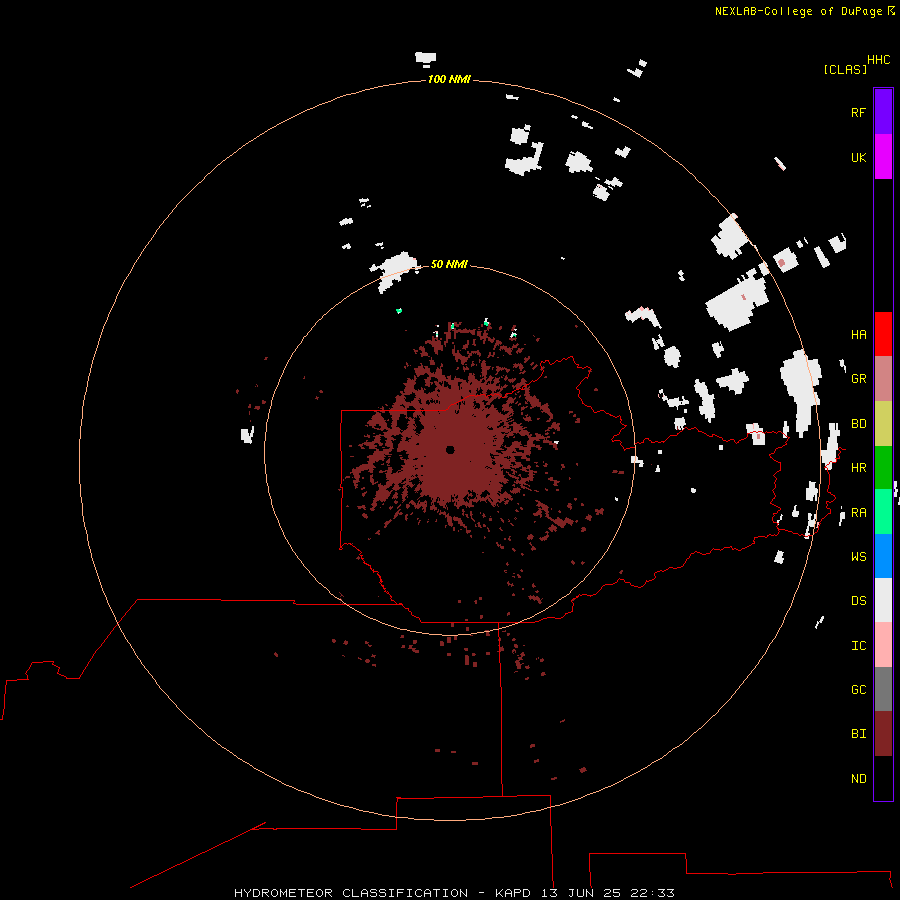
Task: Click the RA light green swatch
Action: 883,512
